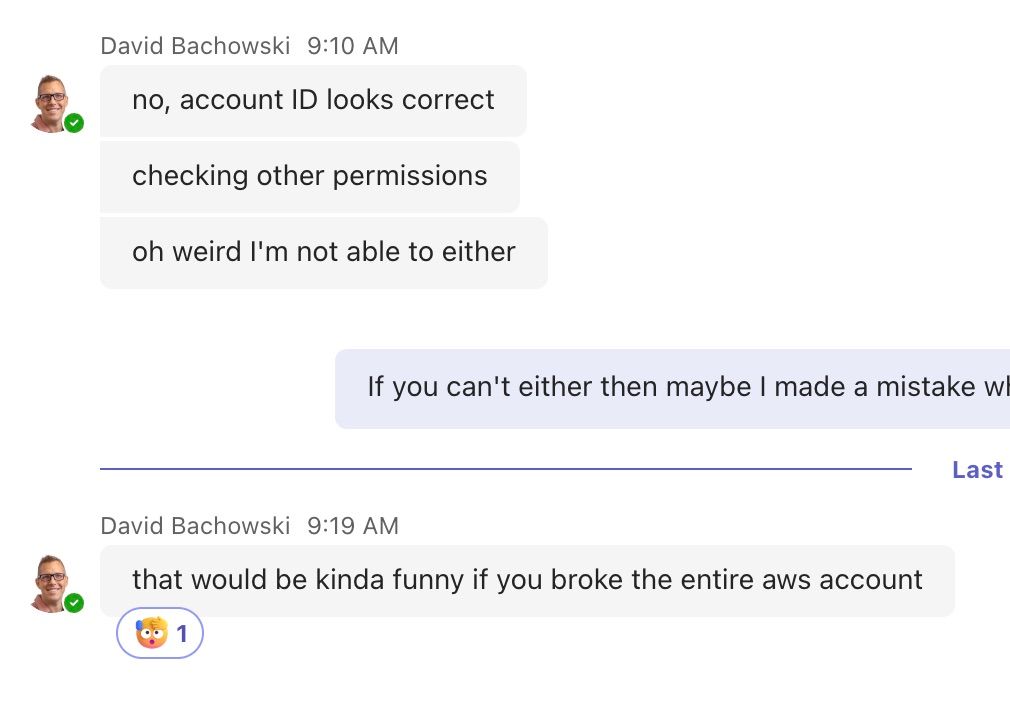
Task: Toggle the reaction pill under the aws message
Action: pos(160,634)
